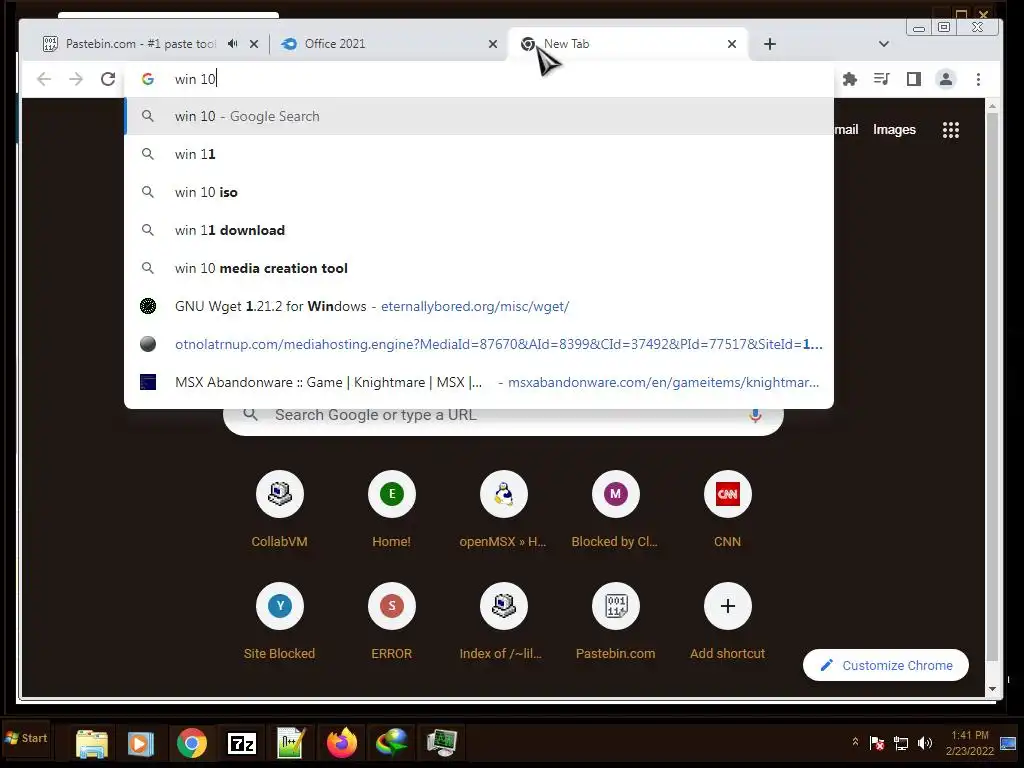Screen dimensions: 1024x768
Task: Open File Explorer from the taskbar
Action: [x=91, y=743]
